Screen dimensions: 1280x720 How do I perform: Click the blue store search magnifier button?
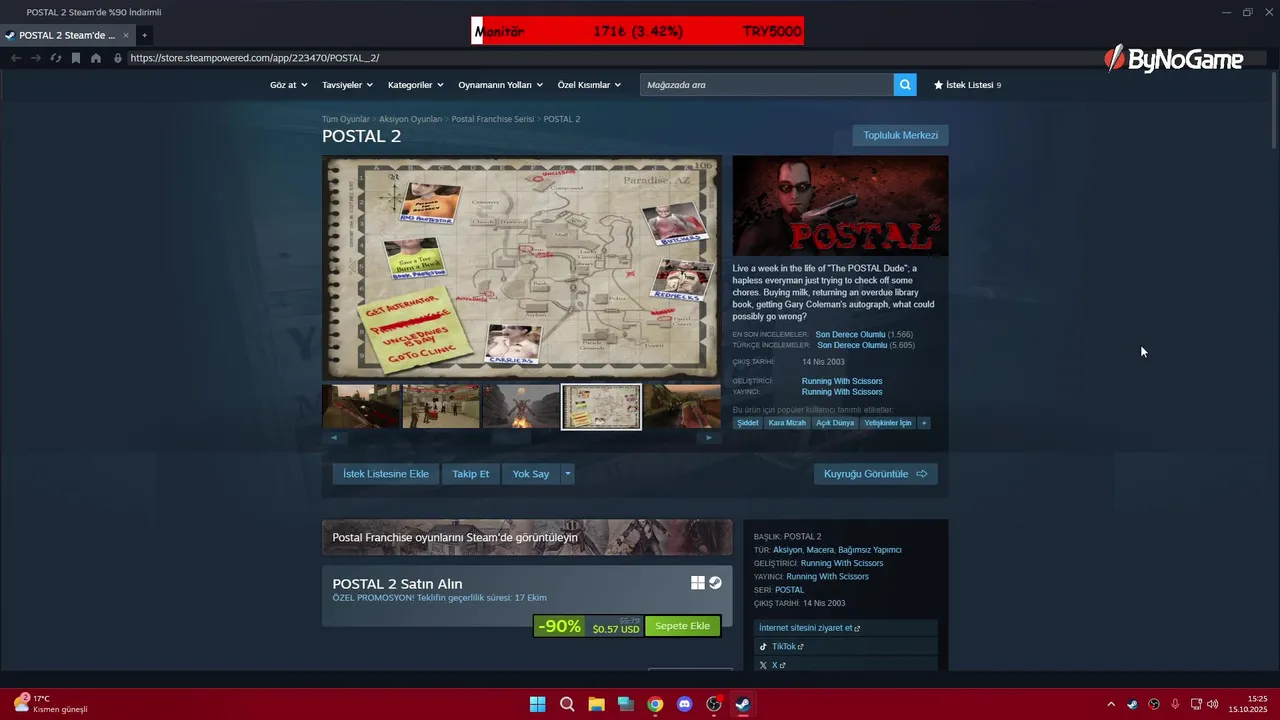(905, 85)
